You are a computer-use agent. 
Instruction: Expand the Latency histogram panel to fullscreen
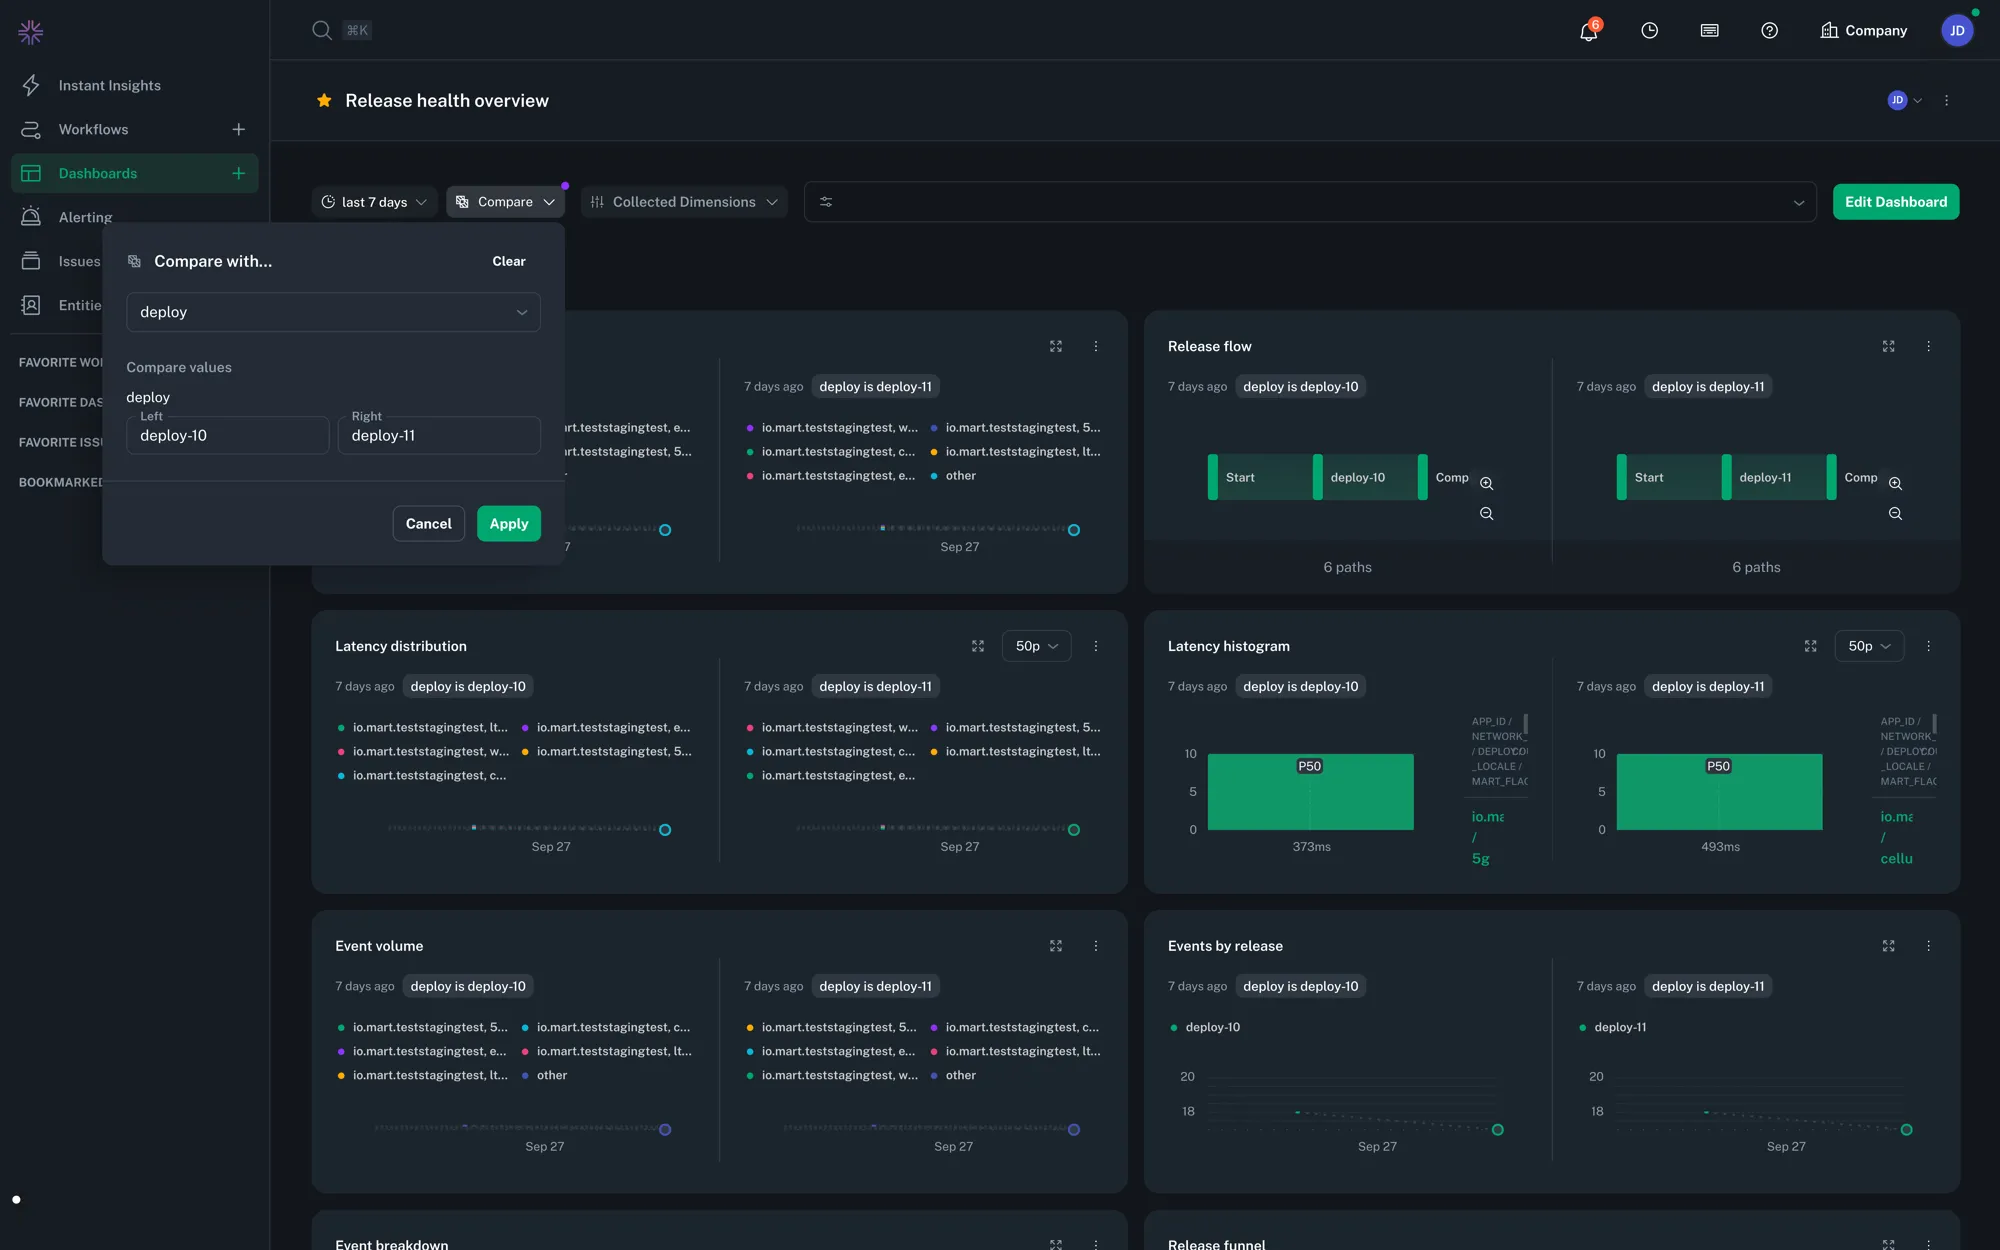[1811, 646]
